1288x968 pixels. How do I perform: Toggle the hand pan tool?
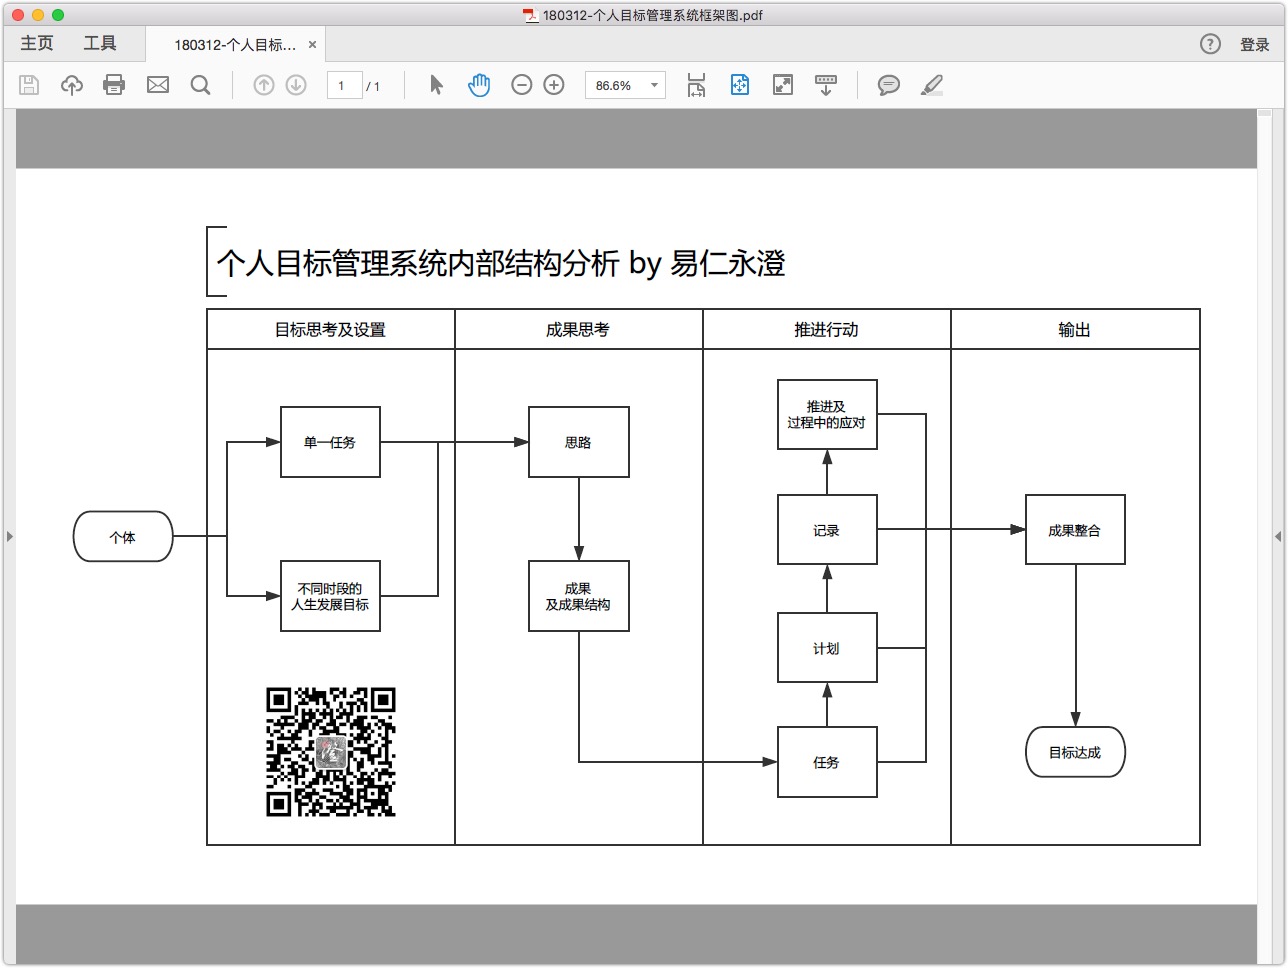[479, 85]
